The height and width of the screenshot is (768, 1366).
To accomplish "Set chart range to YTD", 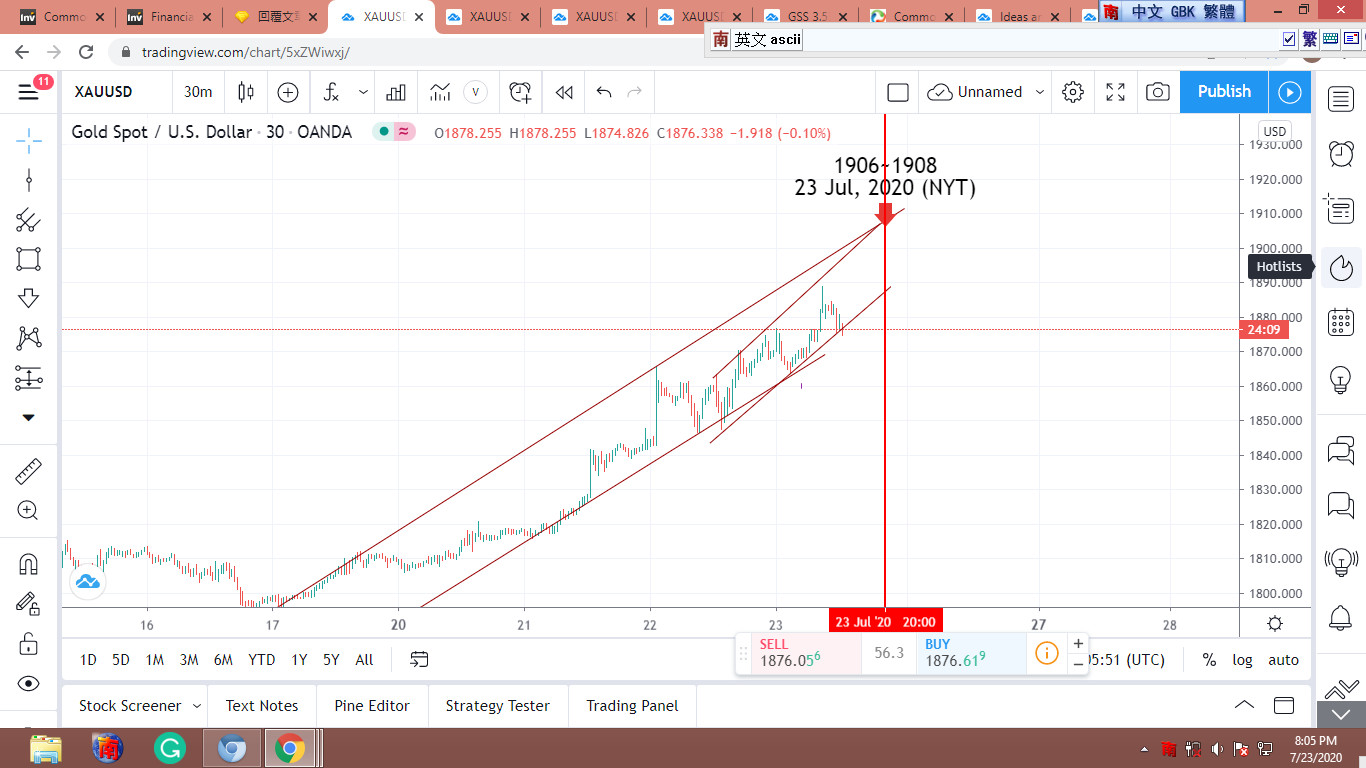I will 262,659.
